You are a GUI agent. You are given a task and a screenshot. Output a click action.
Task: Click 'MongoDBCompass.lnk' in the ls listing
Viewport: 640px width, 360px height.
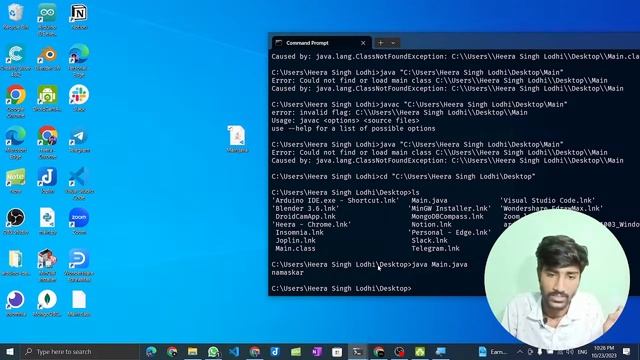447,216
